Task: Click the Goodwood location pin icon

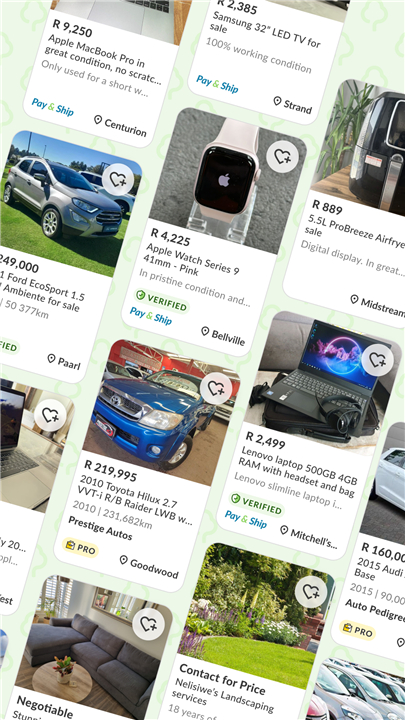Action: [x=123, y=560]
